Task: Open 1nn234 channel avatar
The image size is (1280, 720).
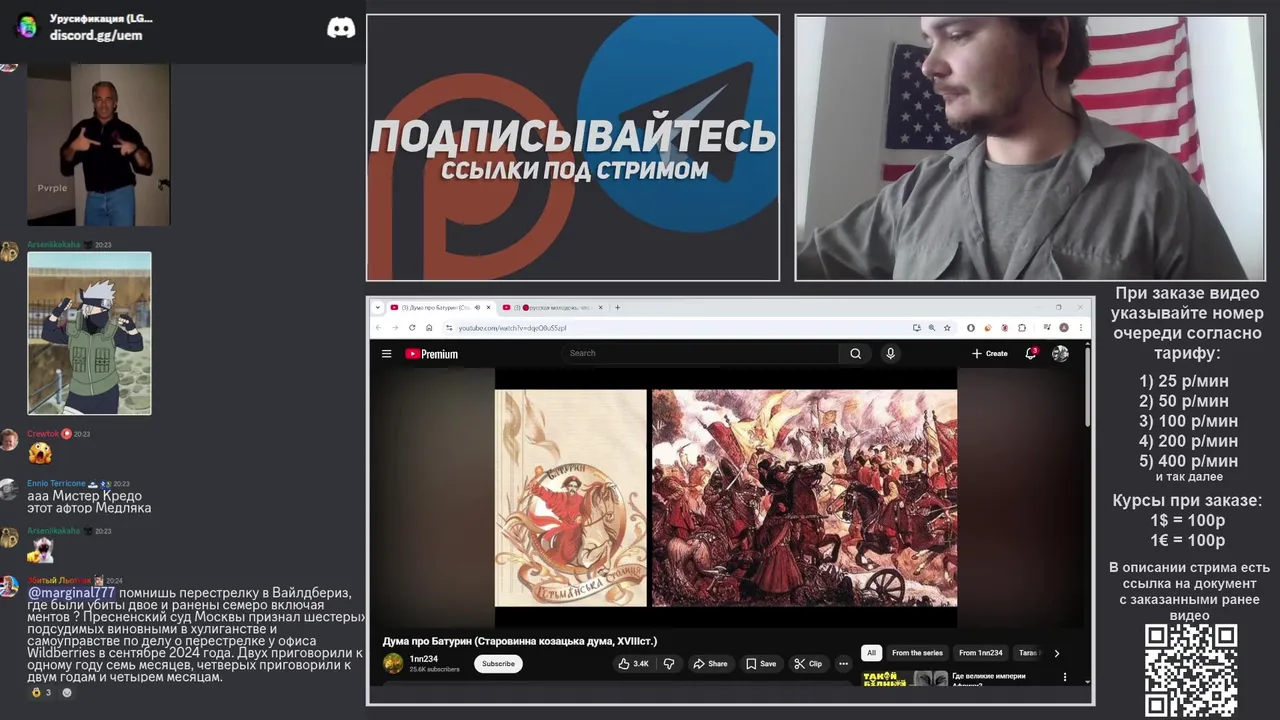Action: pyautogui.click(x=393, y=663)
